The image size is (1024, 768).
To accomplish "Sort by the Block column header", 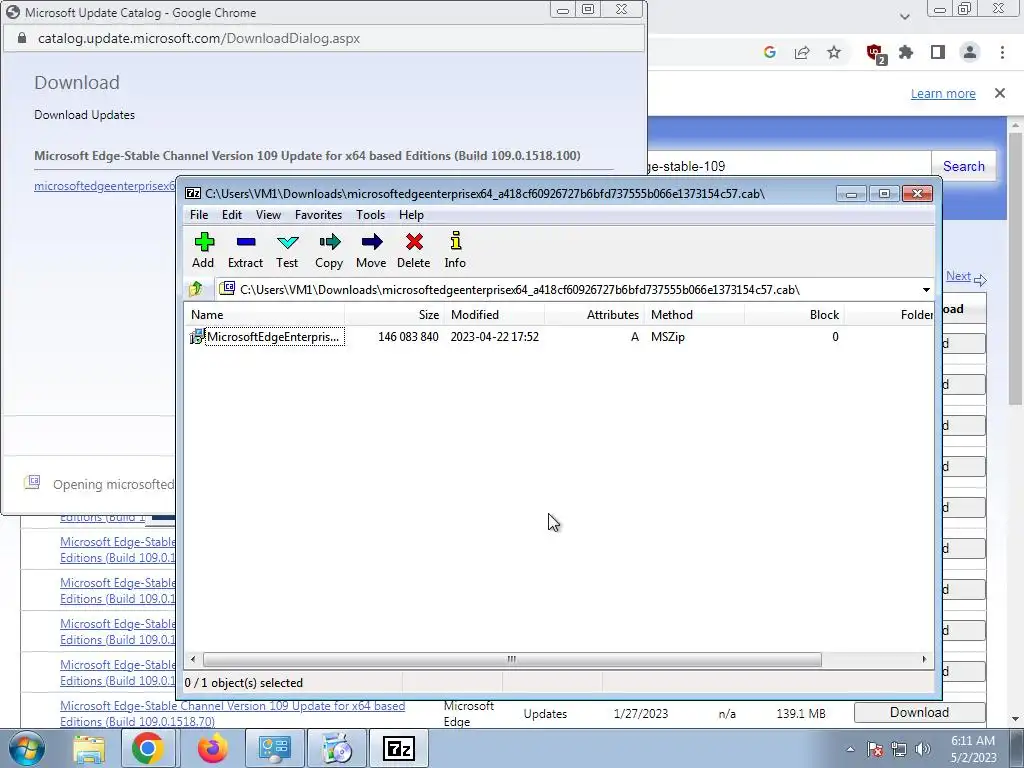I will 794,315.
